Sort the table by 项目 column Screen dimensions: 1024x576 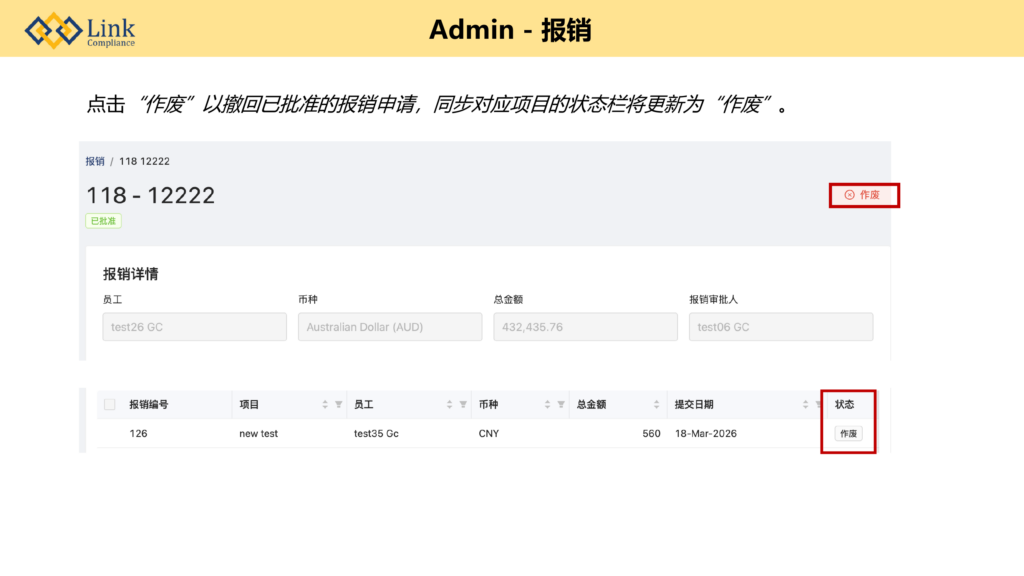pyautogui.click(x=325, y=405)
